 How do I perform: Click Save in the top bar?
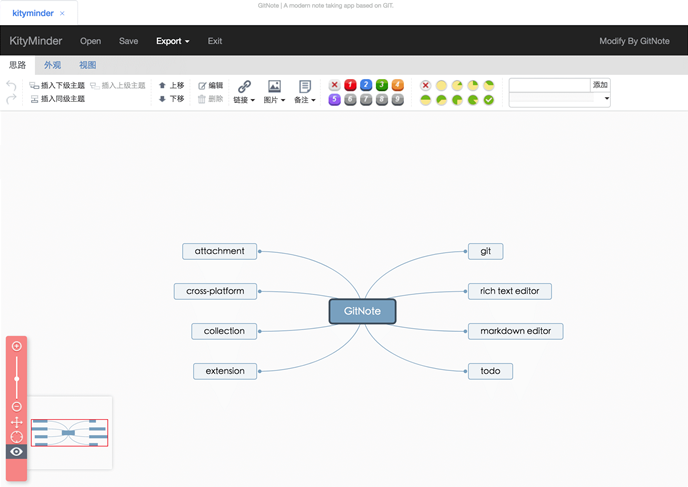pyautogui.click(x=129, y=41)
